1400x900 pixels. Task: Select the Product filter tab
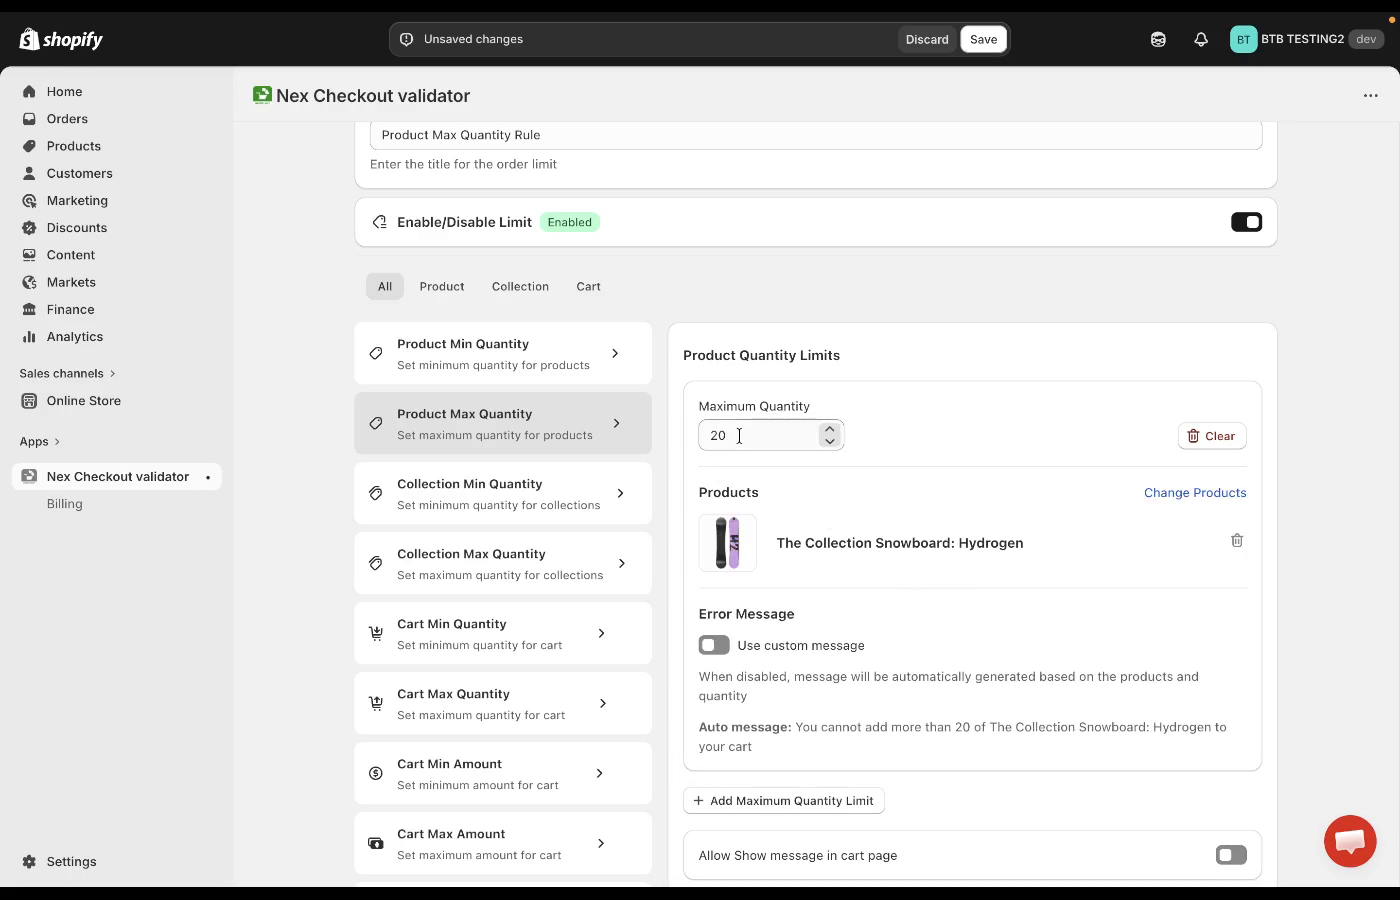pyautogui.click(x=442, y=286)
